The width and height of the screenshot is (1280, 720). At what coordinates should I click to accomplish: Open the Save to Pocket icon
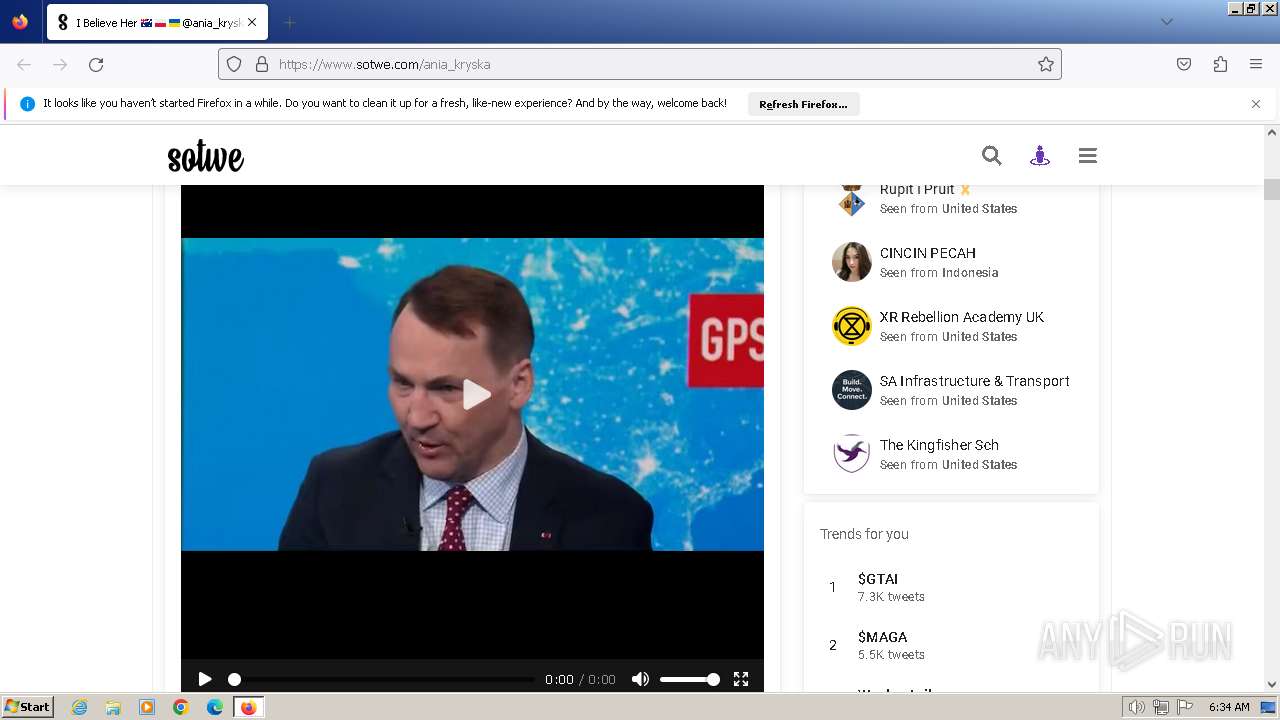click(1184, 64)
